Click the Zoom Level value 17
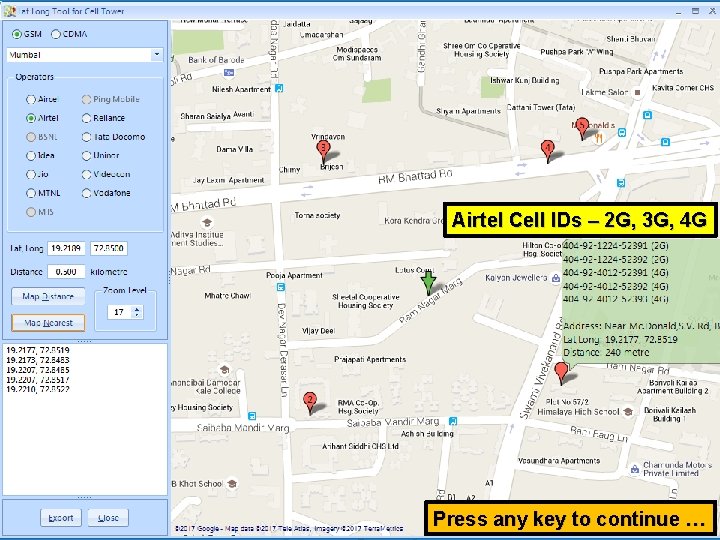720x540 pixels. (119, 312)
